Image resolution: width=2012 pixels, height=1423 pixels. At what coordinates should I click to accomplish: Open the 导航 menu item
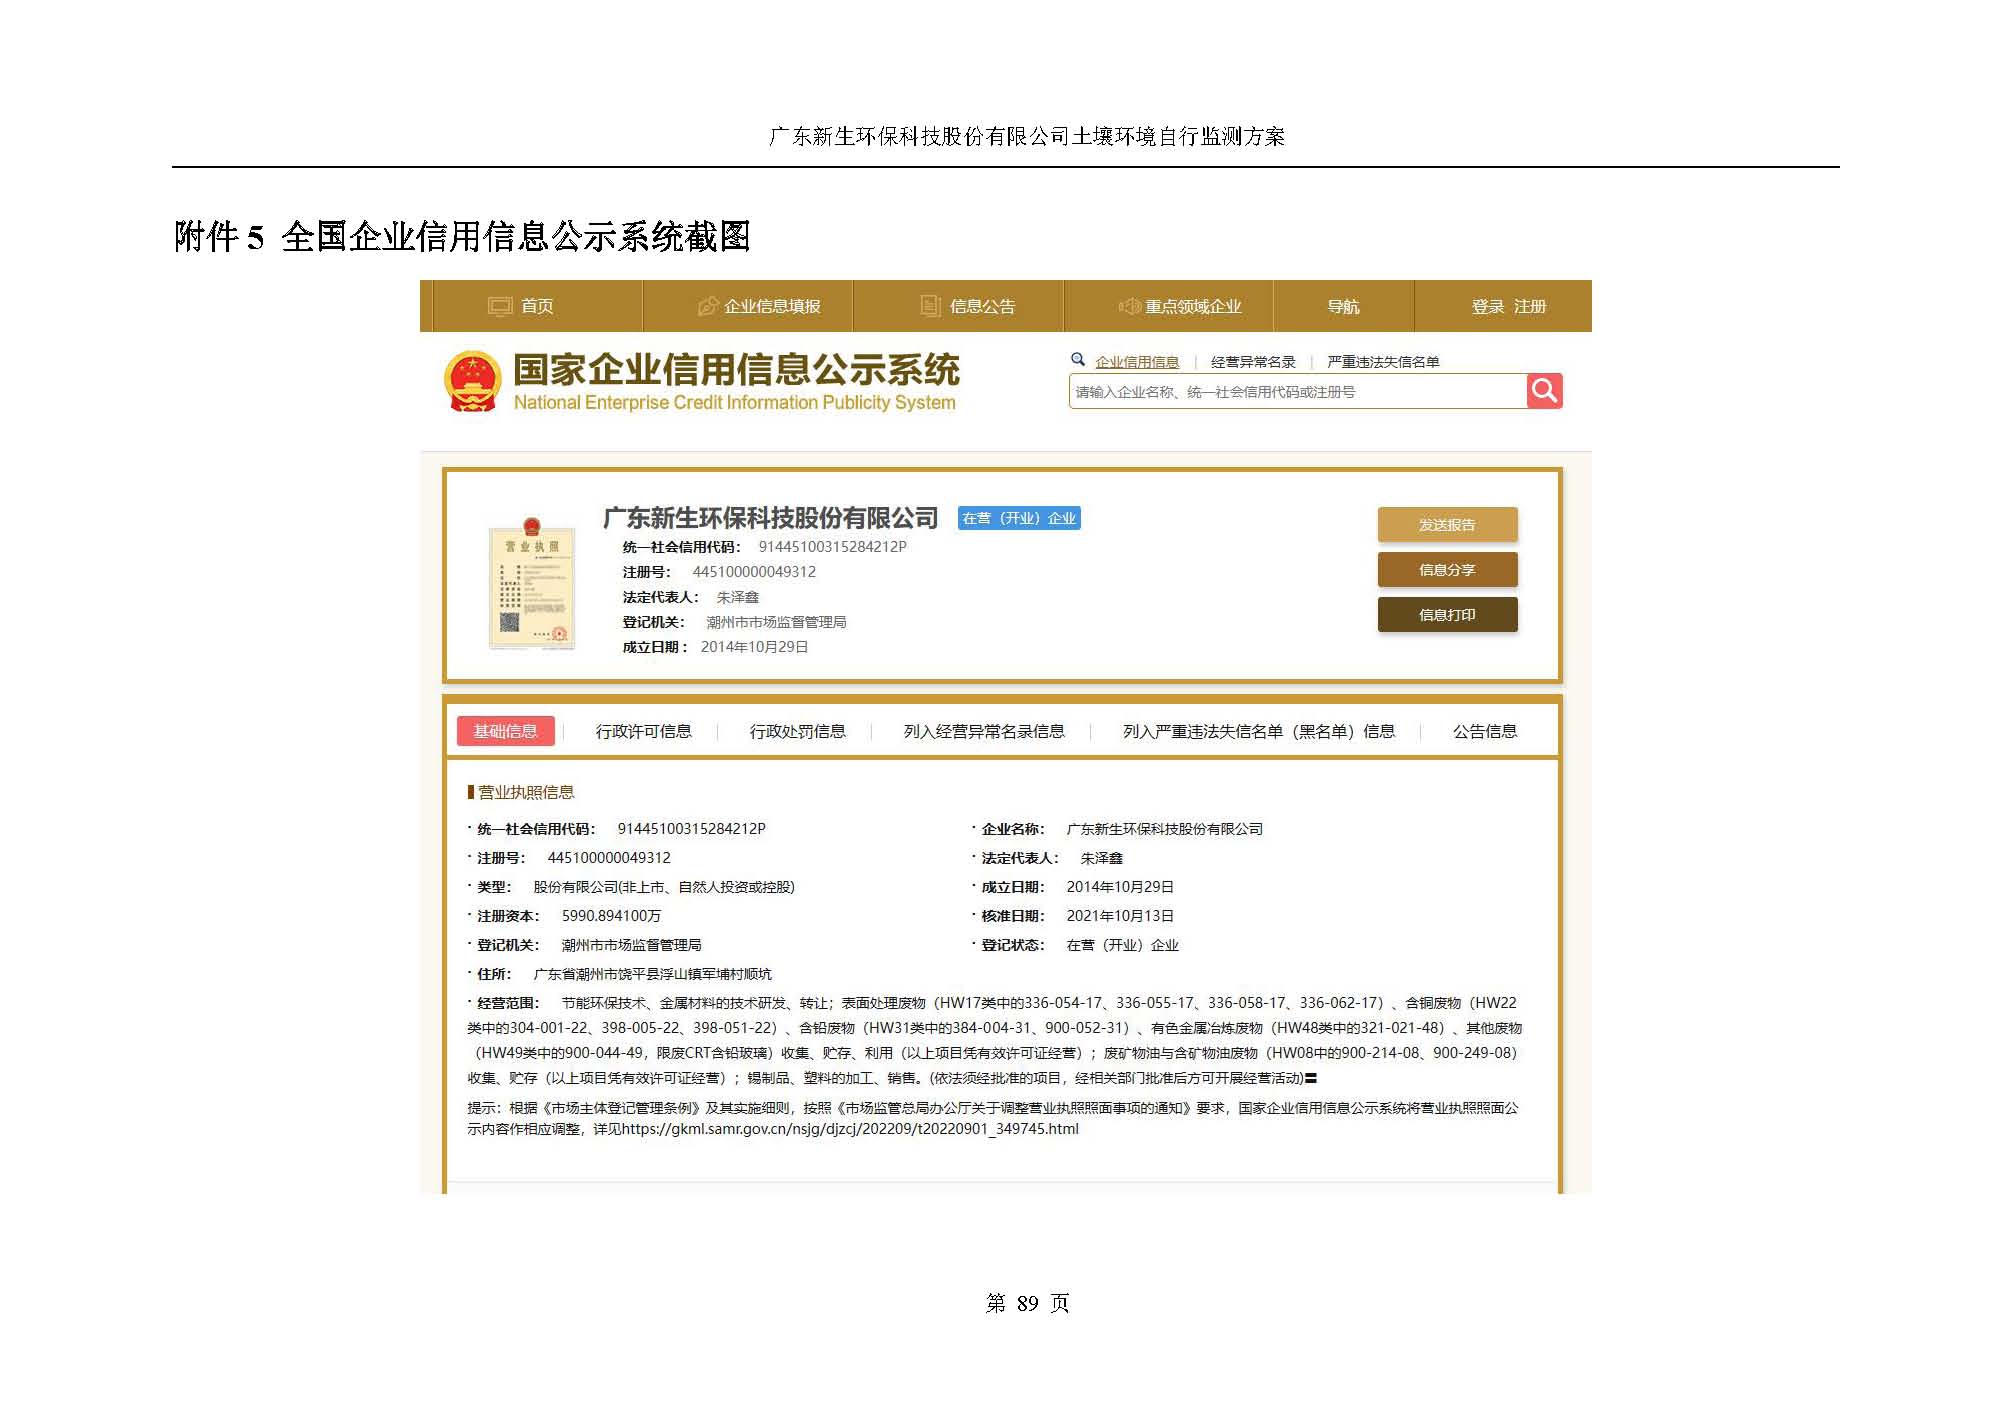click(1342, 306)
